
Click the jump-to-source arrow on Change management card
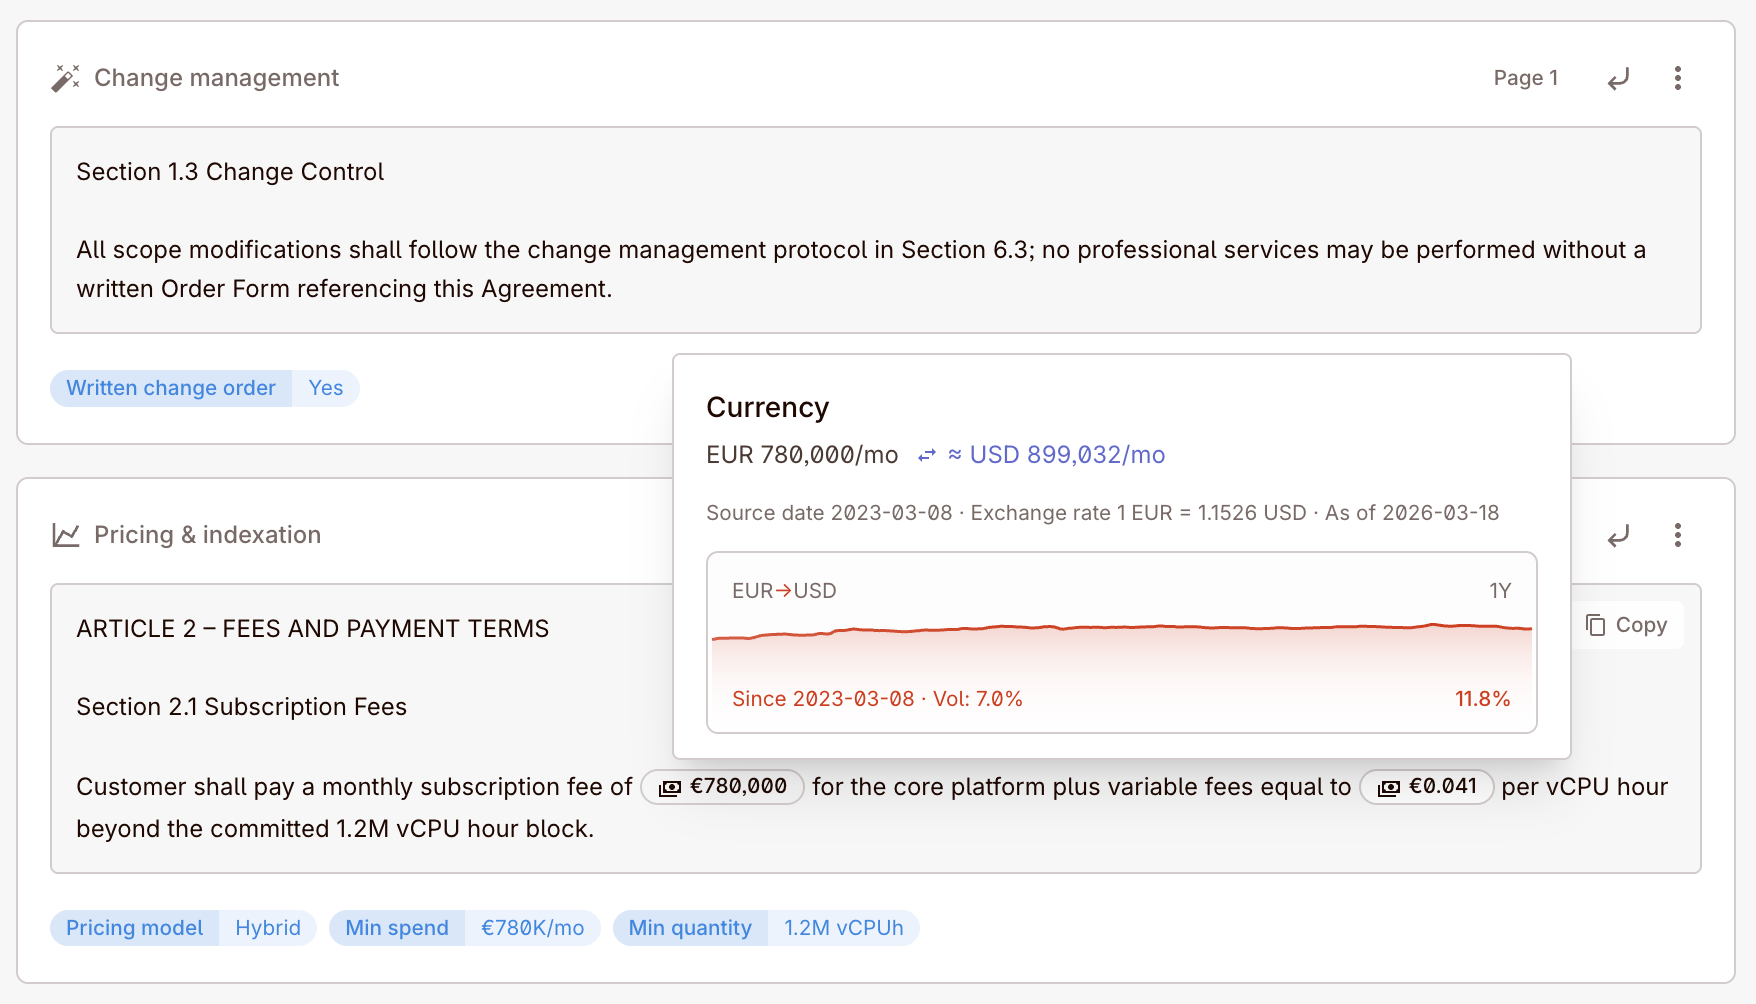pyautogui.click(x=1619, y=78)
